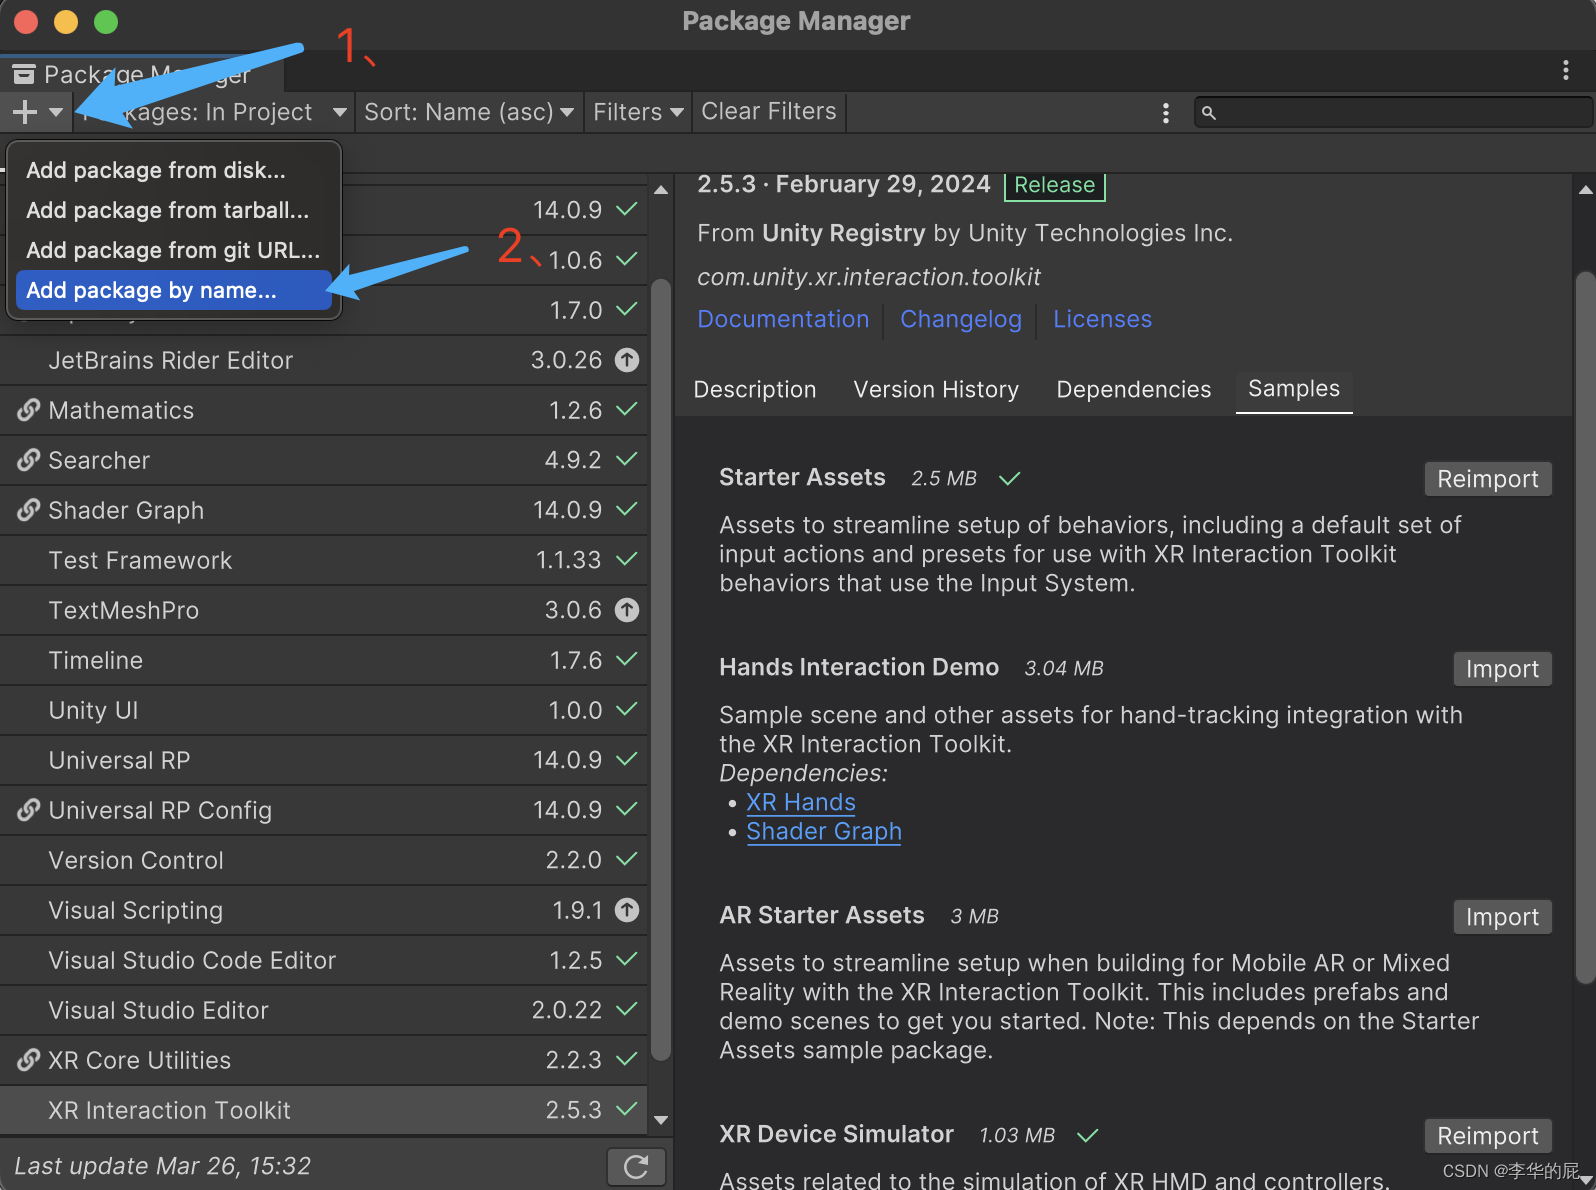Select JetBrains Rider Editor package row
Viewport: 1596px width, 1190px height.
point(324,360)
